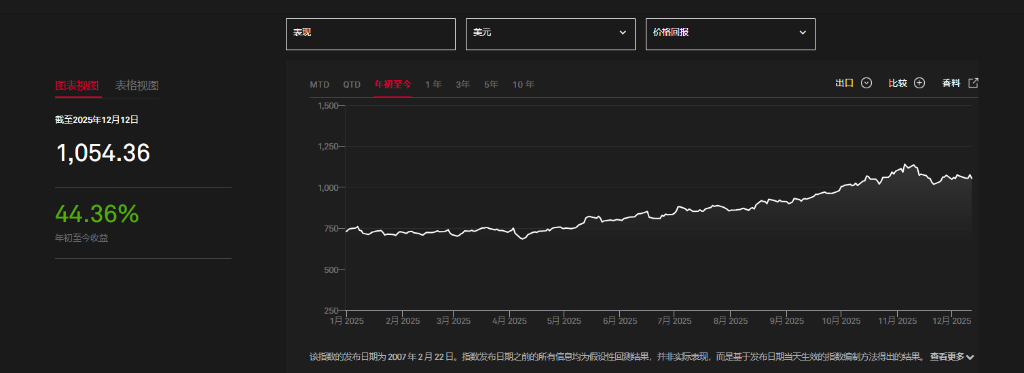
Task: Click the 1,000 y-axis label
Action: (x=327, y=187)
